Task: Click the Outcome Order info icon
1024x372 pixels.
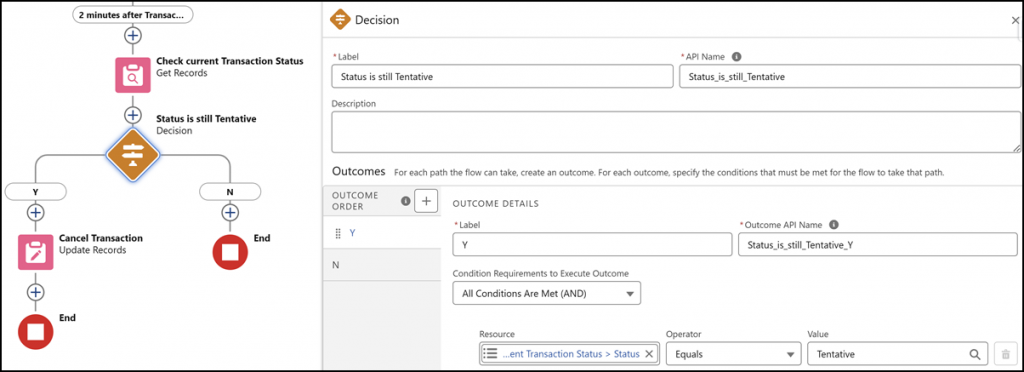Action: (405, 202)
